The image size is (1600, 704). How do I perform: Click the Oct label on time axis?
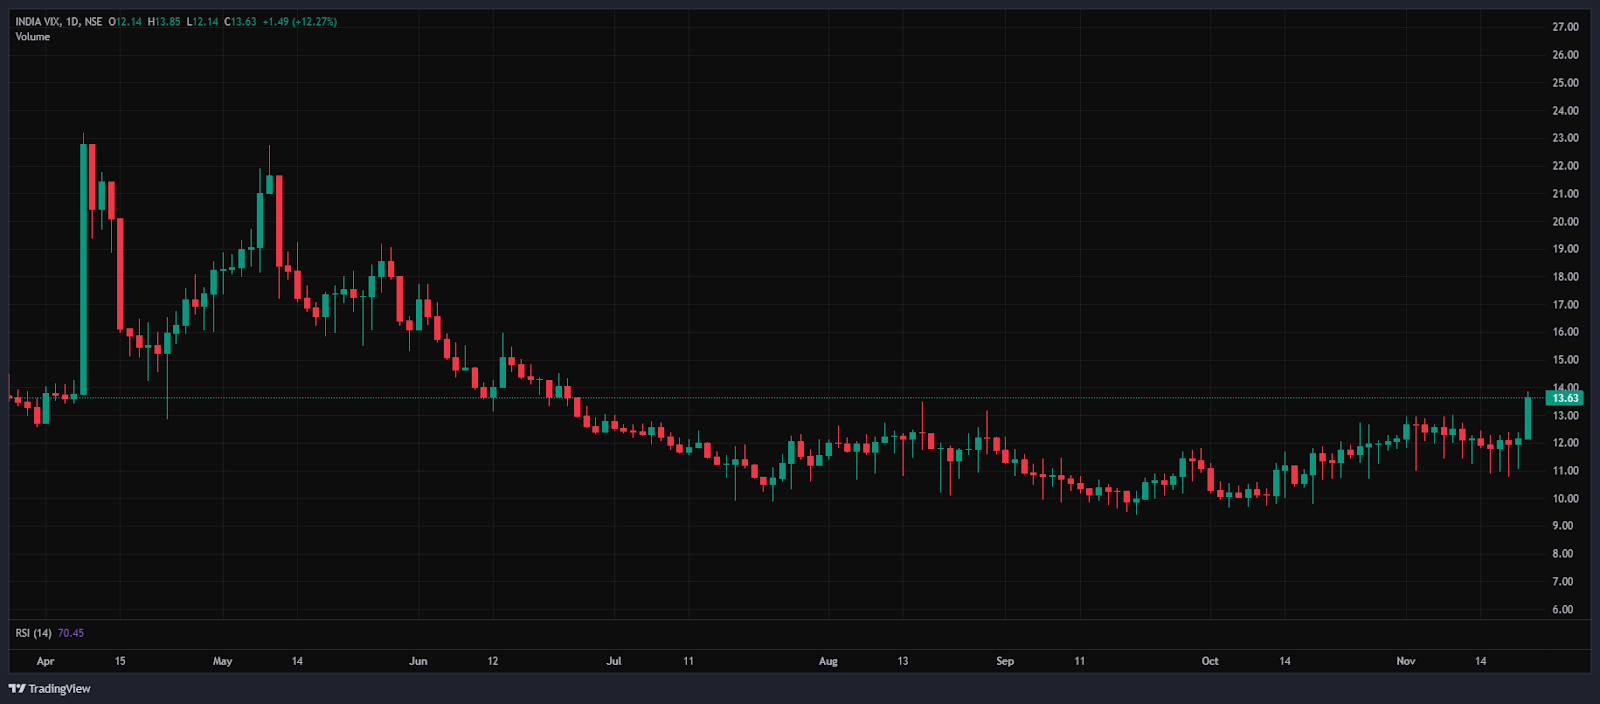tap(1210, 661)
